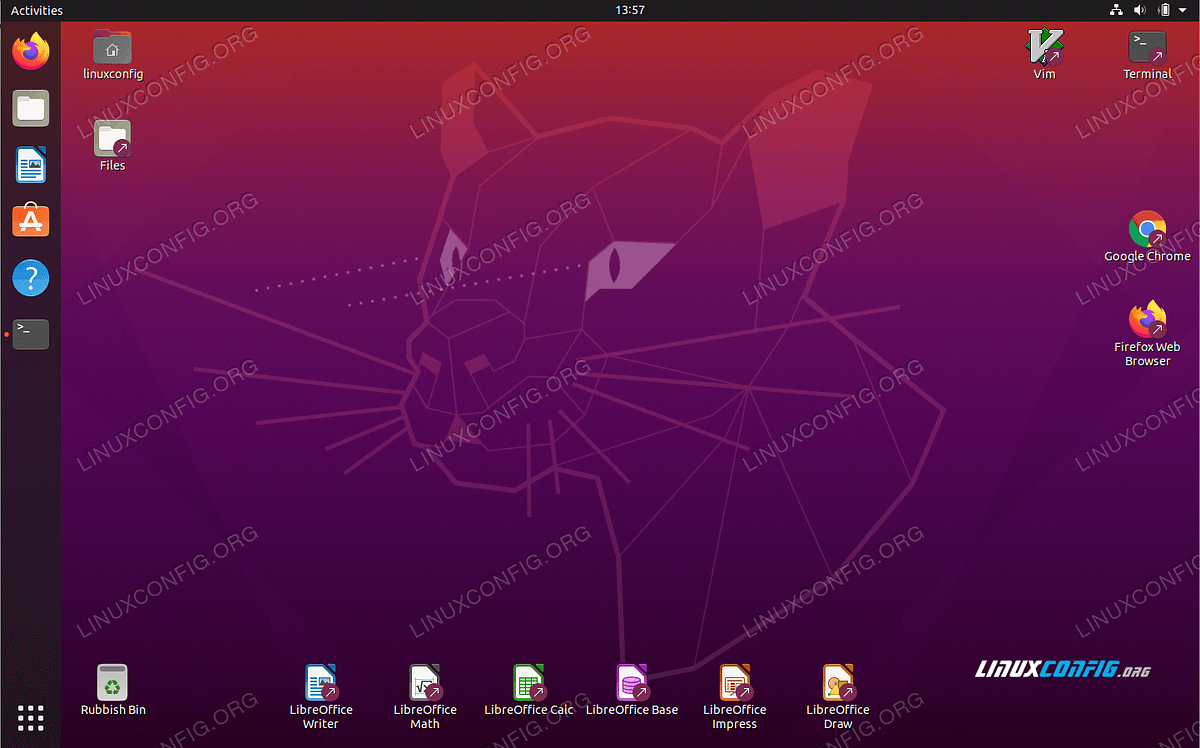Open the Activities overview
Image resolution: width=1200 pixels, height=748 pixels.
point(37,10)
